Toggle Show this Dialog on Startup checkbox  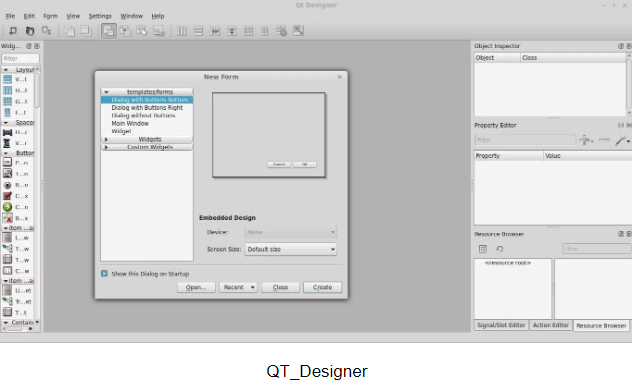pos(104,274)
